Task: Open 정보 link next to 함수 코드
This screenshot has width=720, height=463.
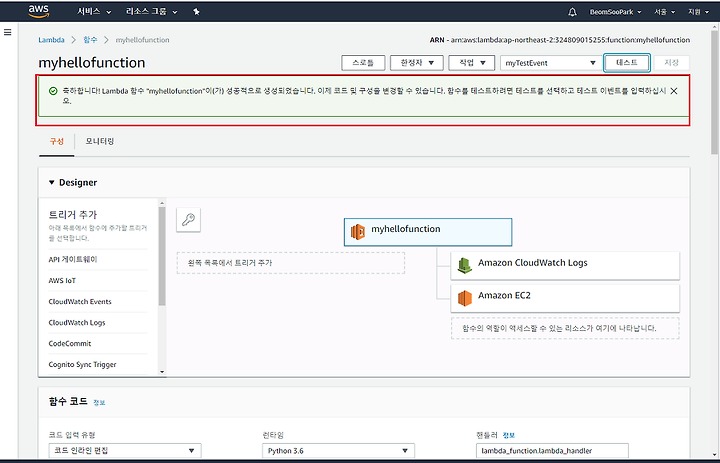Action: coord(99,403)
